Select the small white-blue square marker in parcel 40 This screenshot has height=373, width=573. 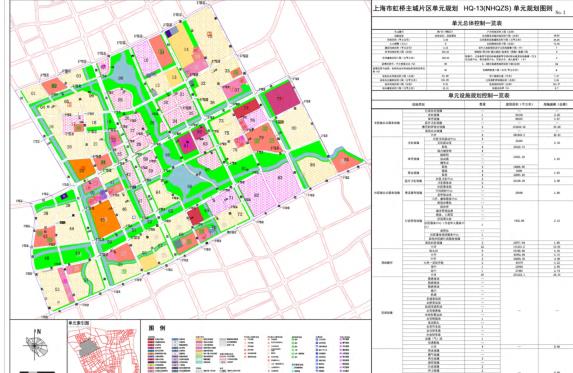pyautogui.click(x=134, y=217)
